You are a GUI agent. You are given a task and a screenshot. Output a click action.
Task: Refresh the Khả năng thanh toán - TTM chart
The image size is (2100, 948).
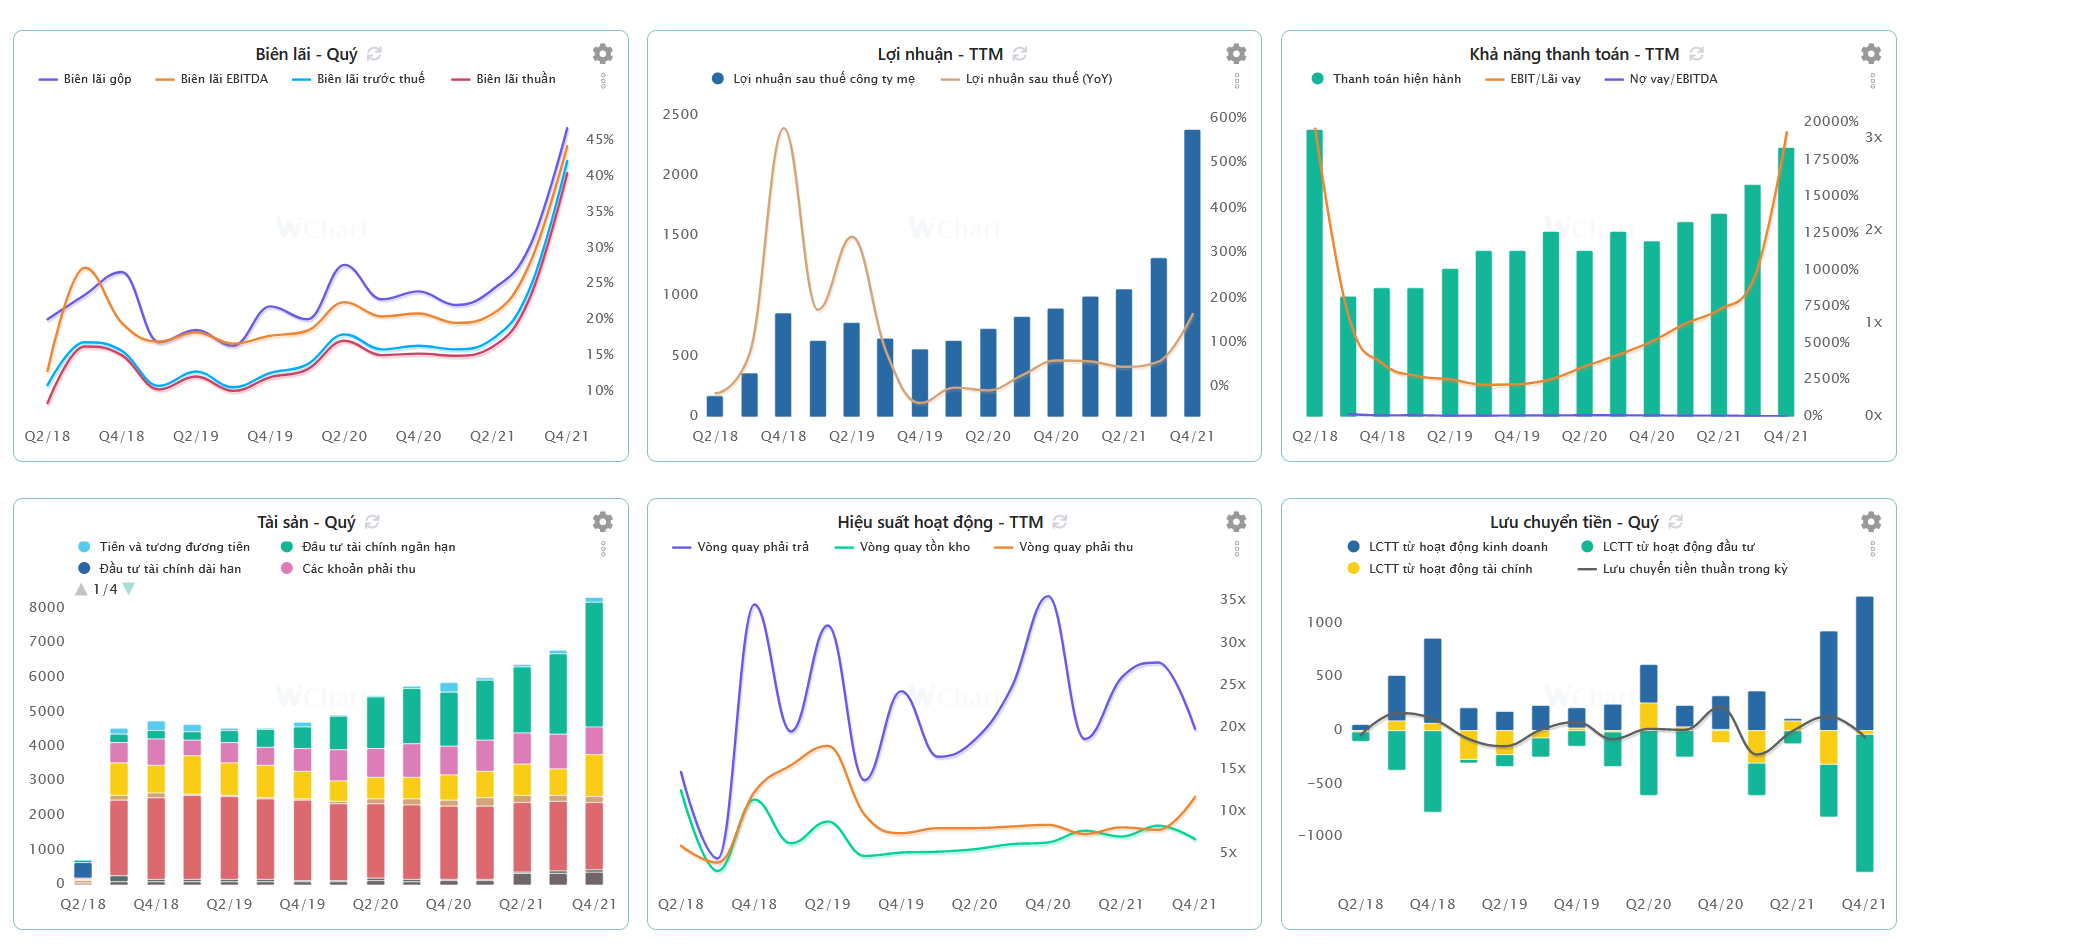tap(1697, 54)
